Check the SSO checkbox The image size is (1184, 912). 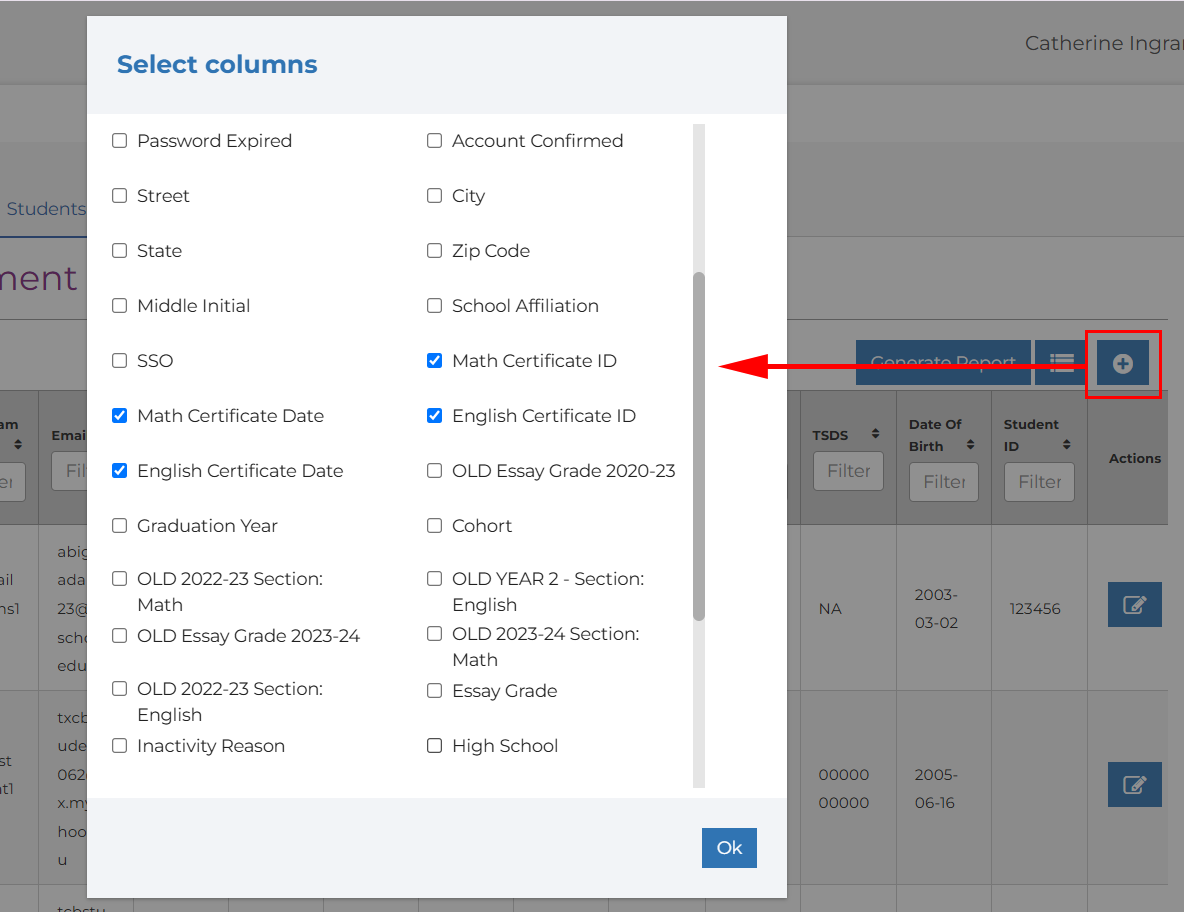119,360
